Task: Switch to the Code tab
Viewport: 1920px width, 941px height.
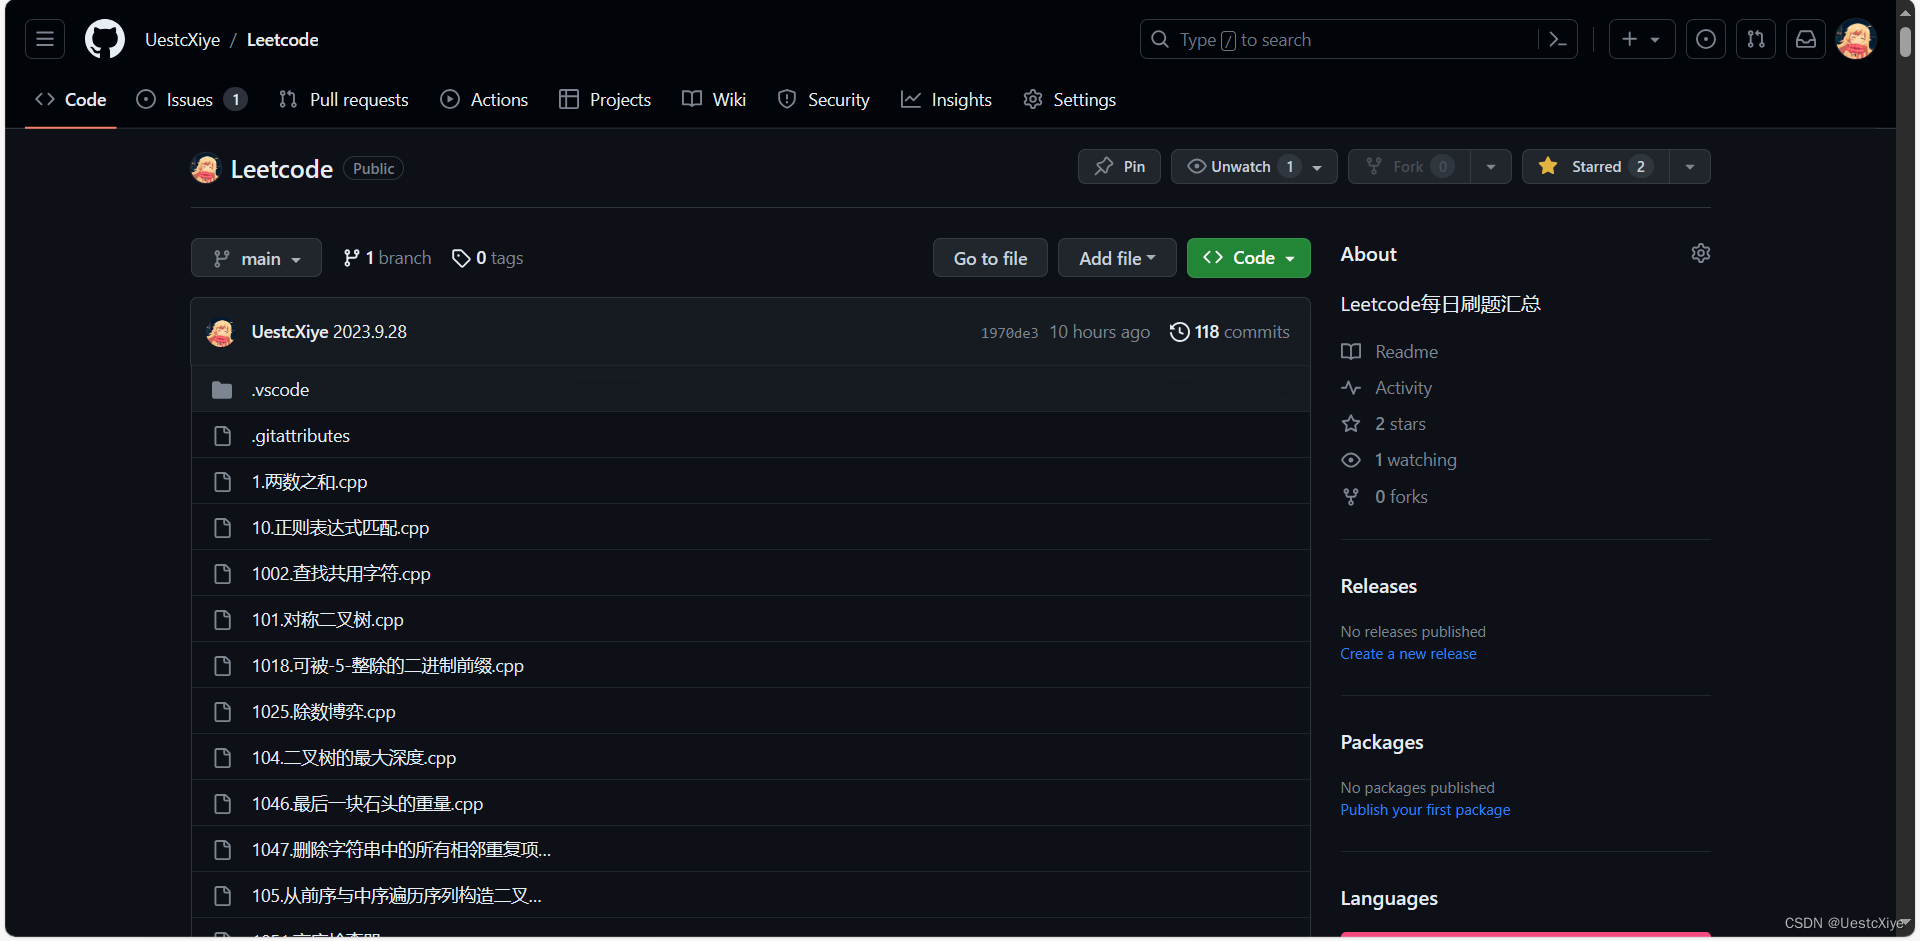Action: click(71, 99)
